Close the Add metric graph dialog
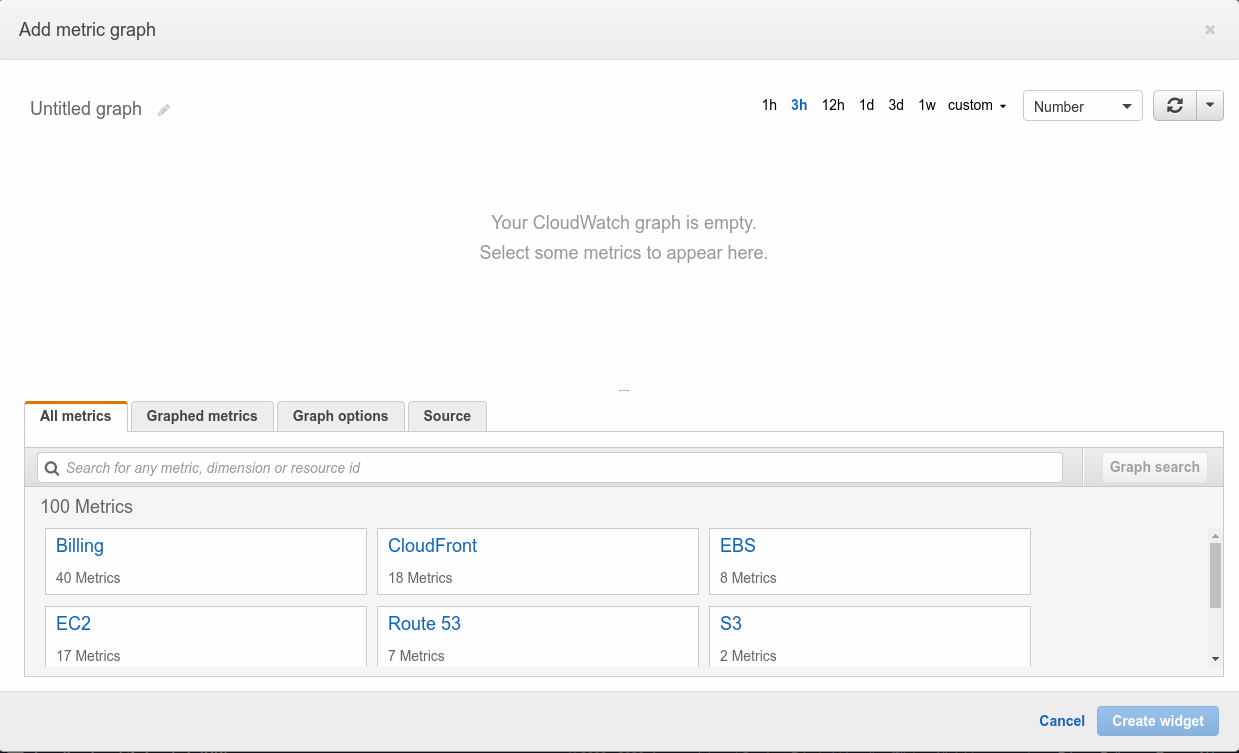The image size is (1239, 753). [1210, 30]
